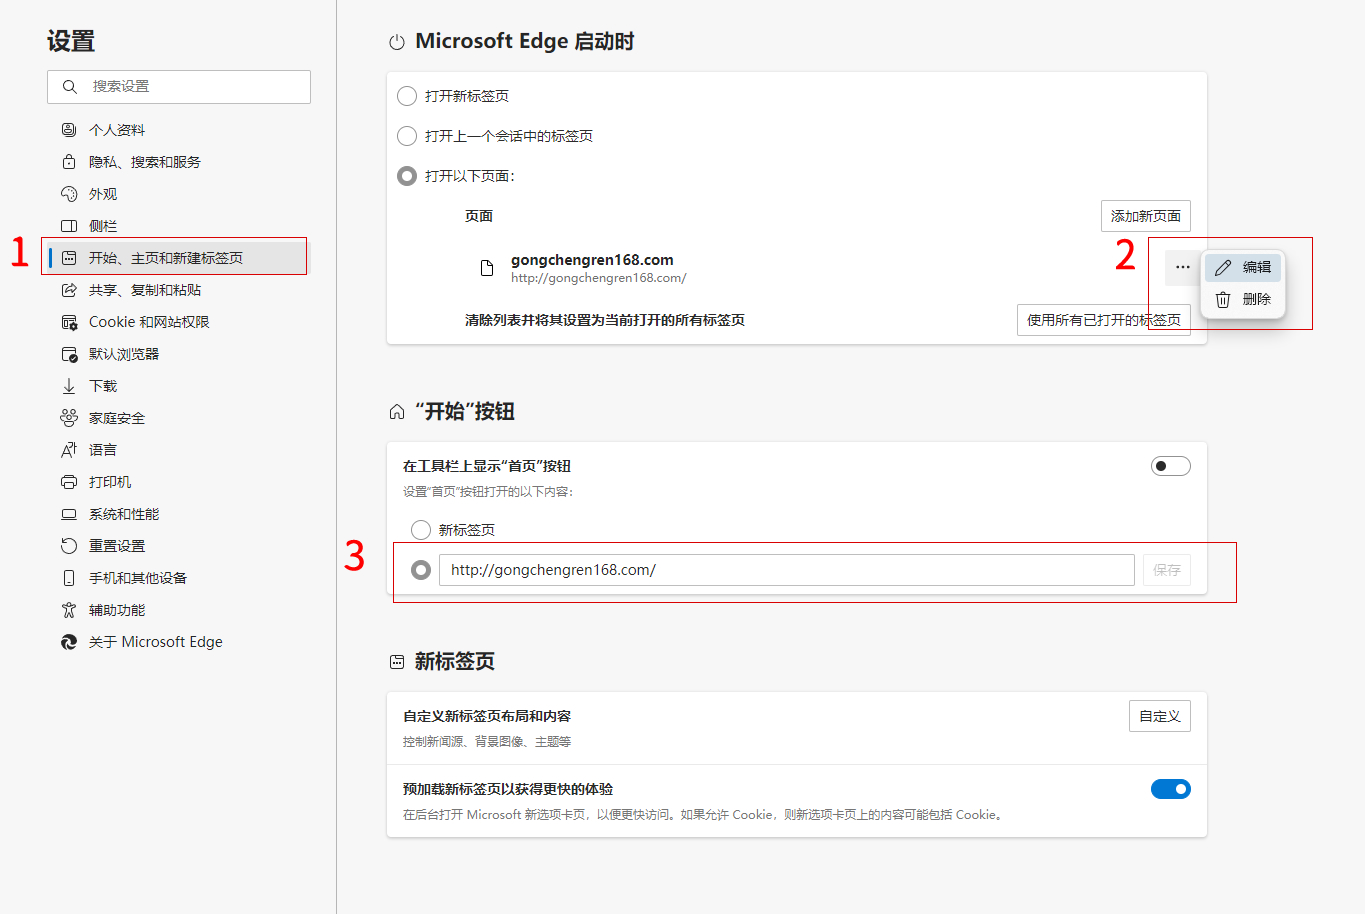
Task: Open the three-dot more options for gongchengren168.com
Action: pos(1182,267)
